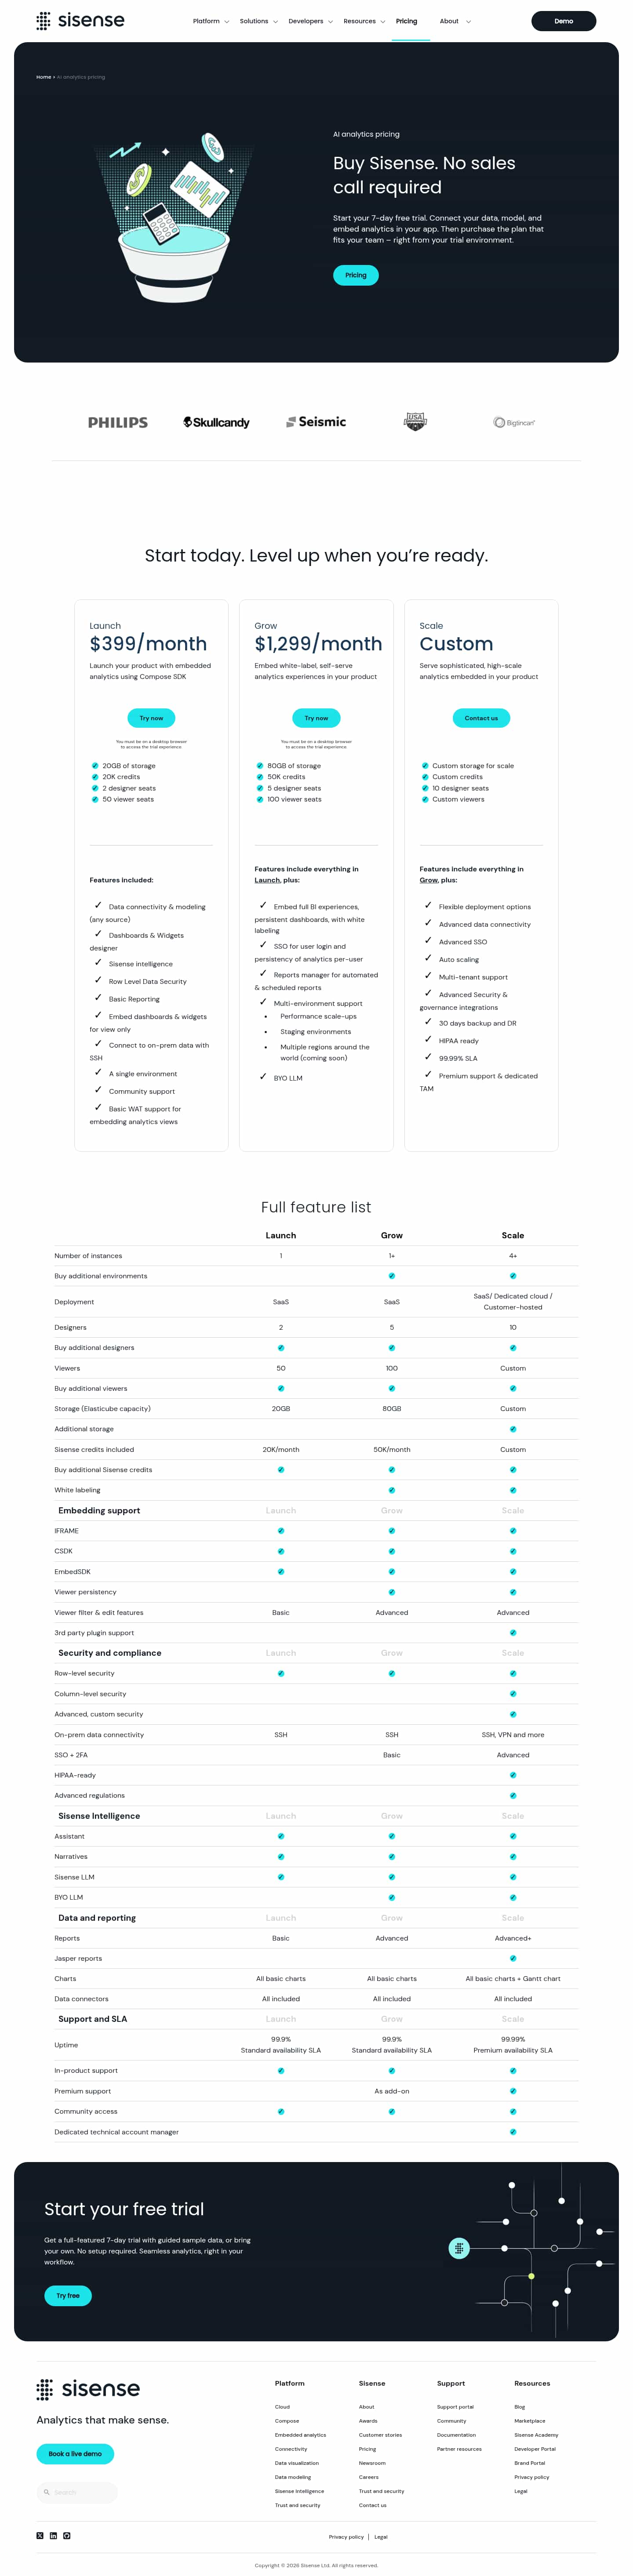Click the Sisense logo in the header
This screenshot has height=2576, width=633.
[80, 20]
